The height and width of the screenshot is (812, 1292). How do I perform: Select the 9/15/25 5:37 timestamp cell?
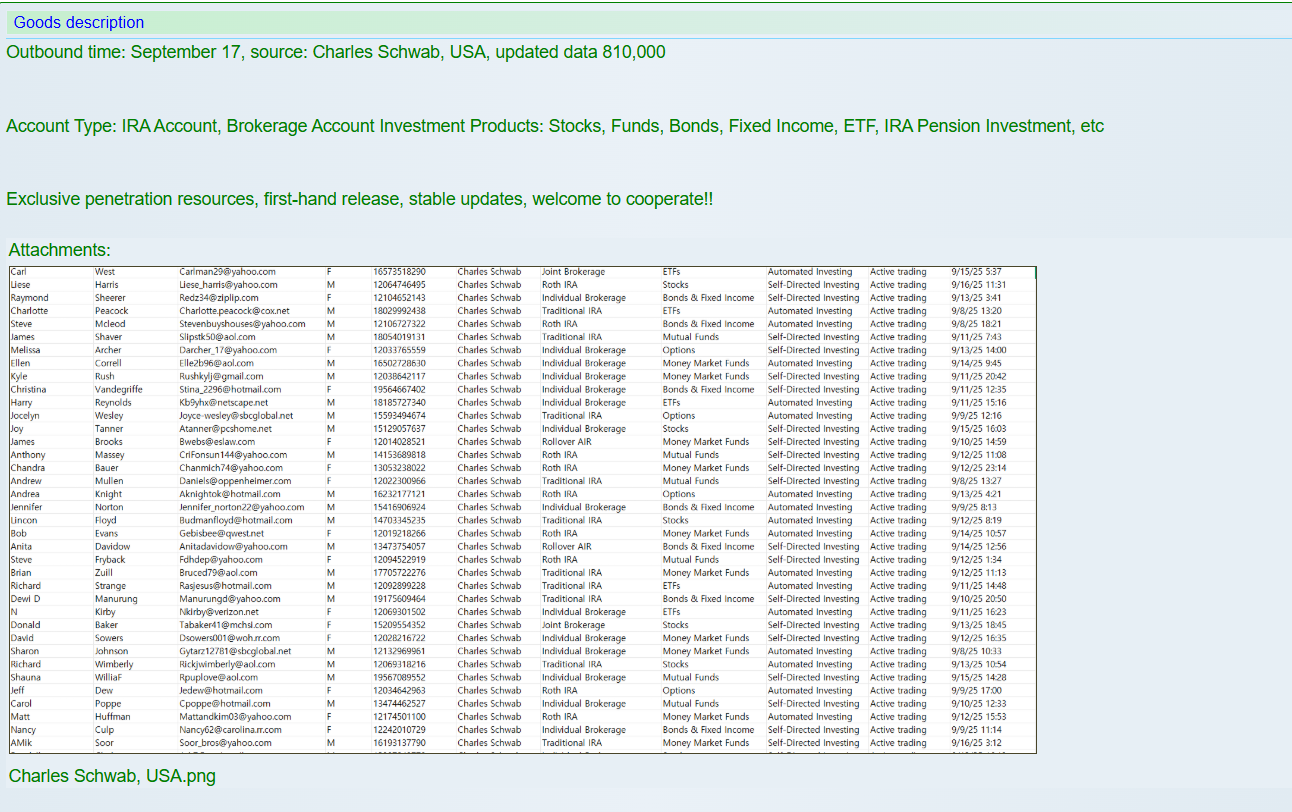976,272
